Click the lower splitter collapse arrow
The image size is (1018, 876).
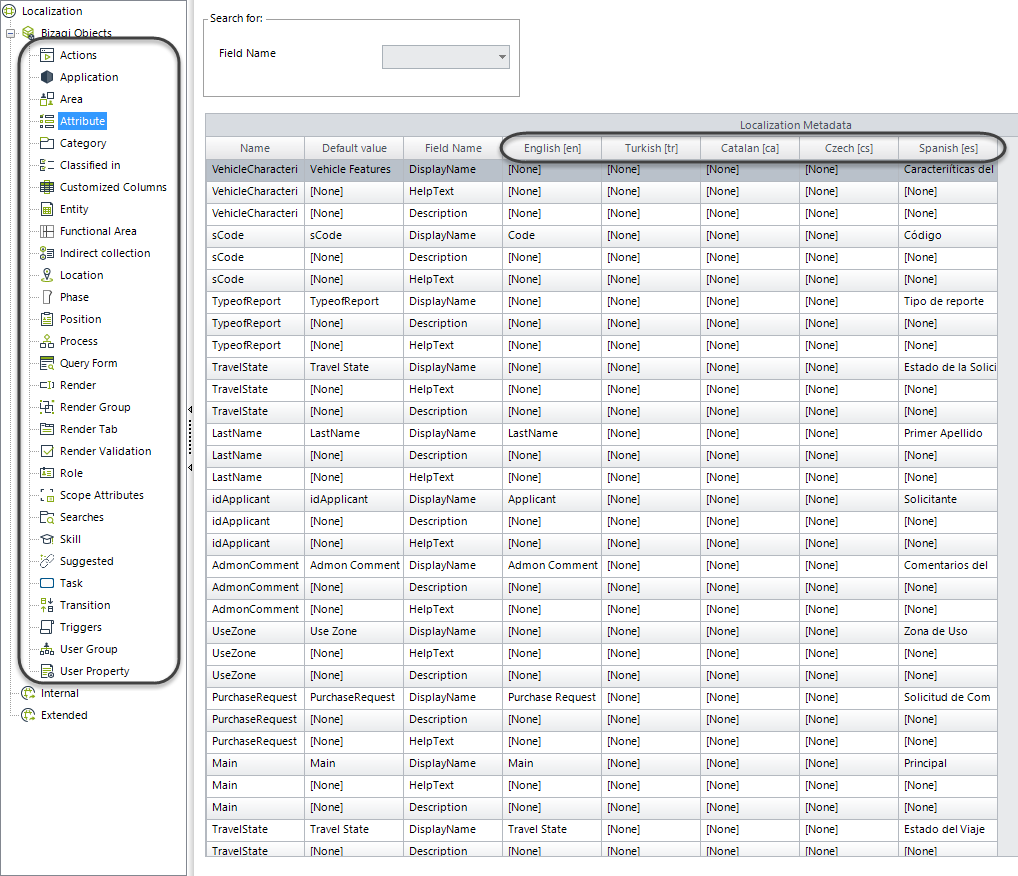pos(190,468)
